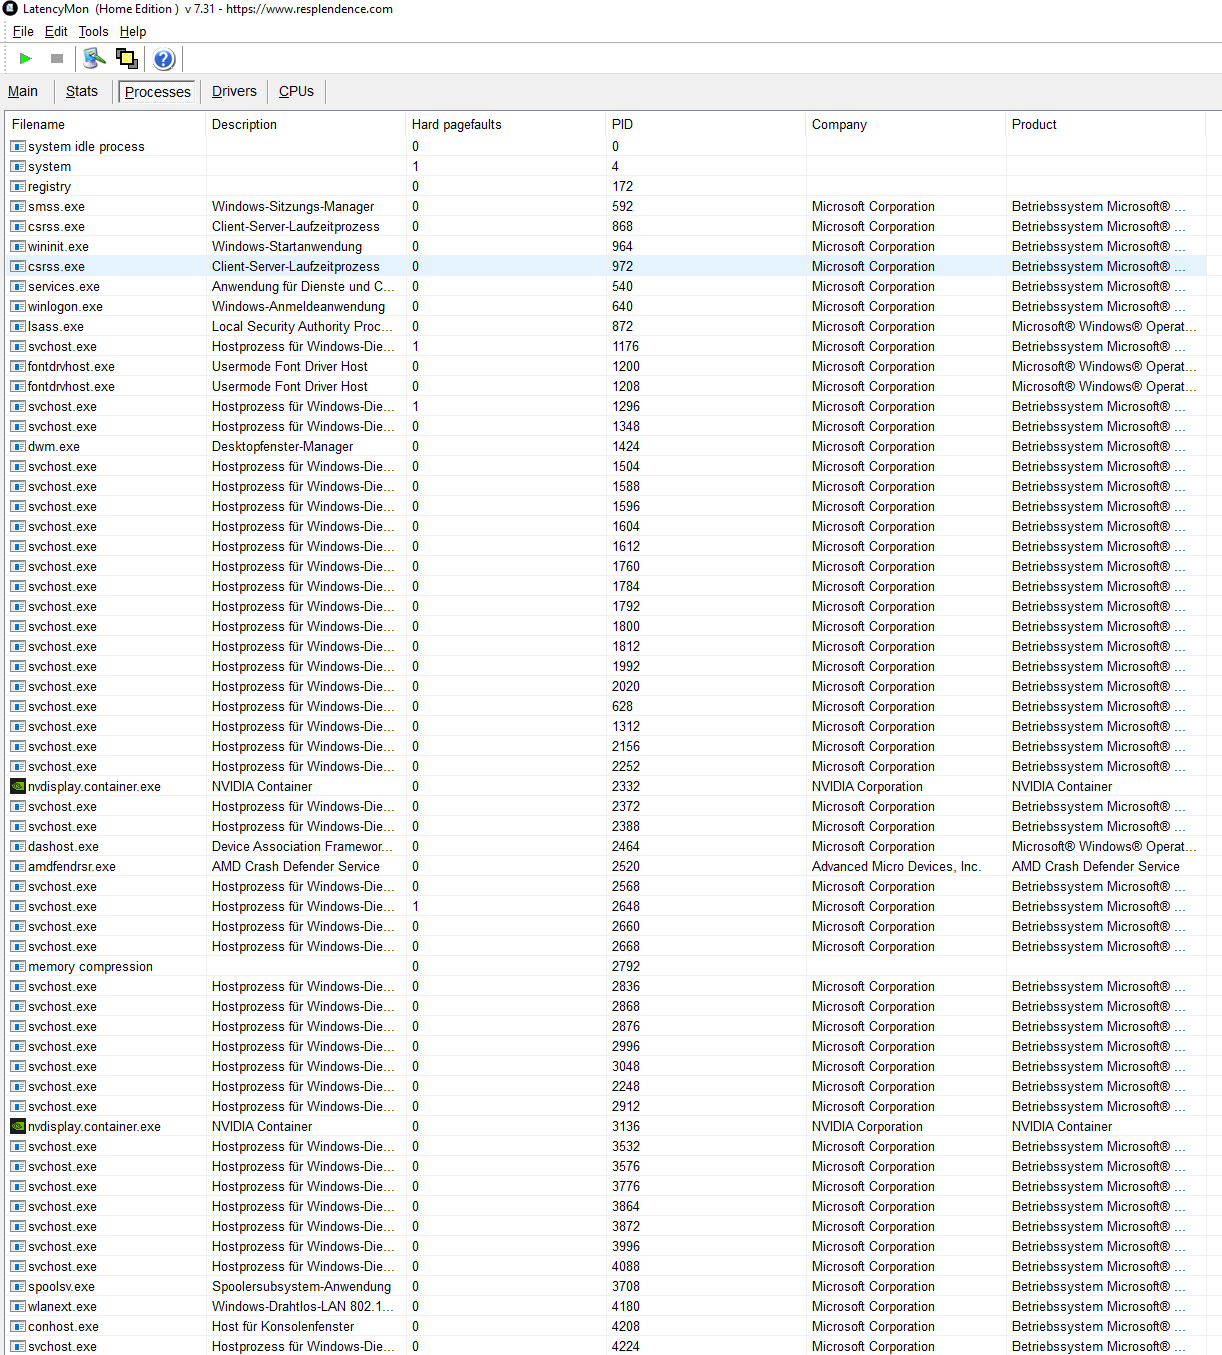Image resolution: width=1222 pixels, height=1355 pixels.
Task: Switch to the Main tab
Action: (x=23, y=91)
